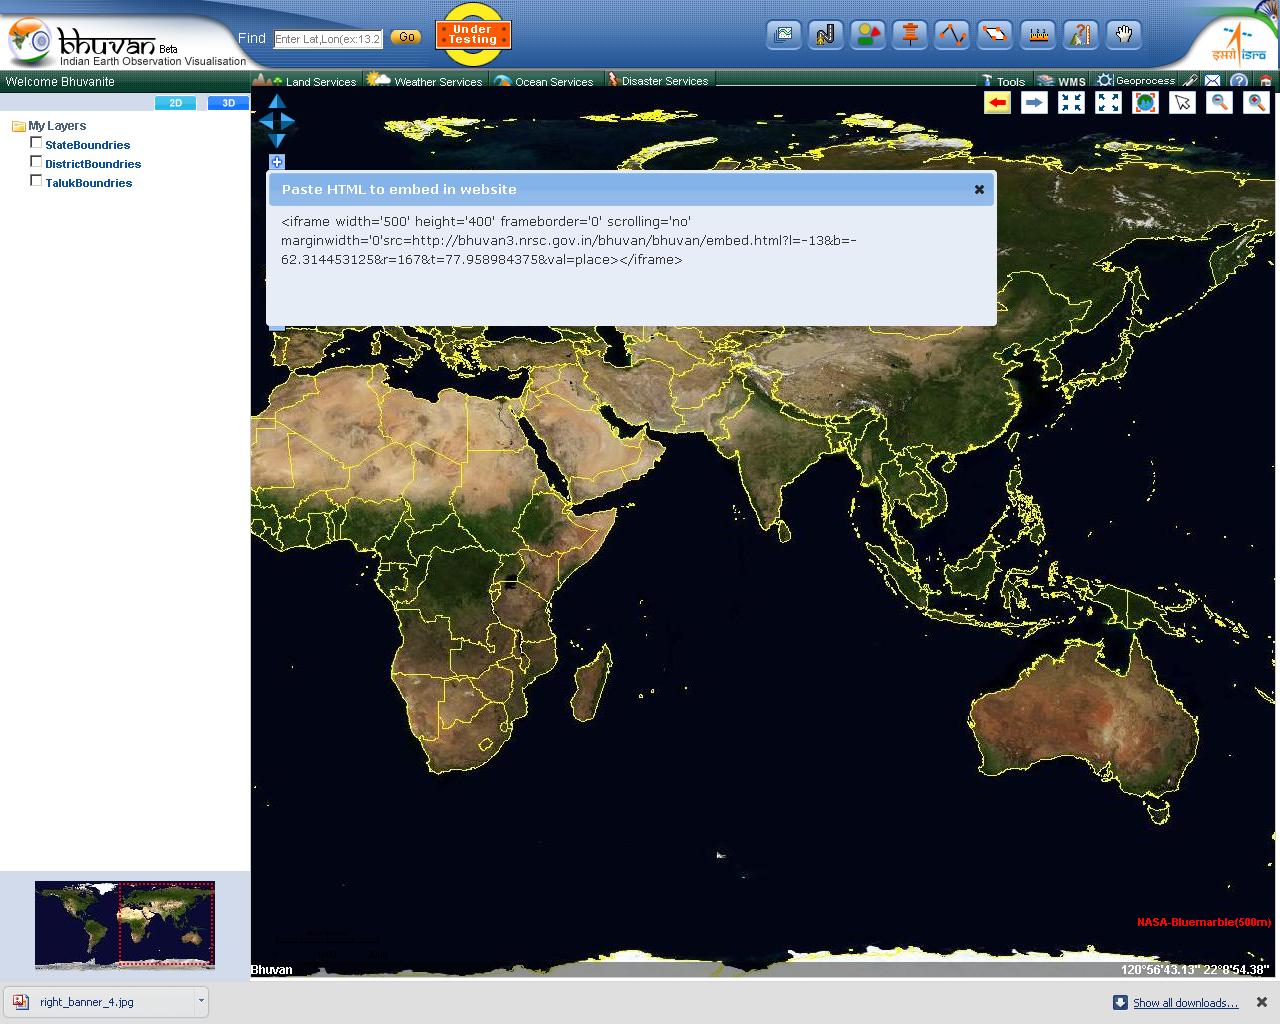Switch to 3D view mode

[x=228, y=103]
